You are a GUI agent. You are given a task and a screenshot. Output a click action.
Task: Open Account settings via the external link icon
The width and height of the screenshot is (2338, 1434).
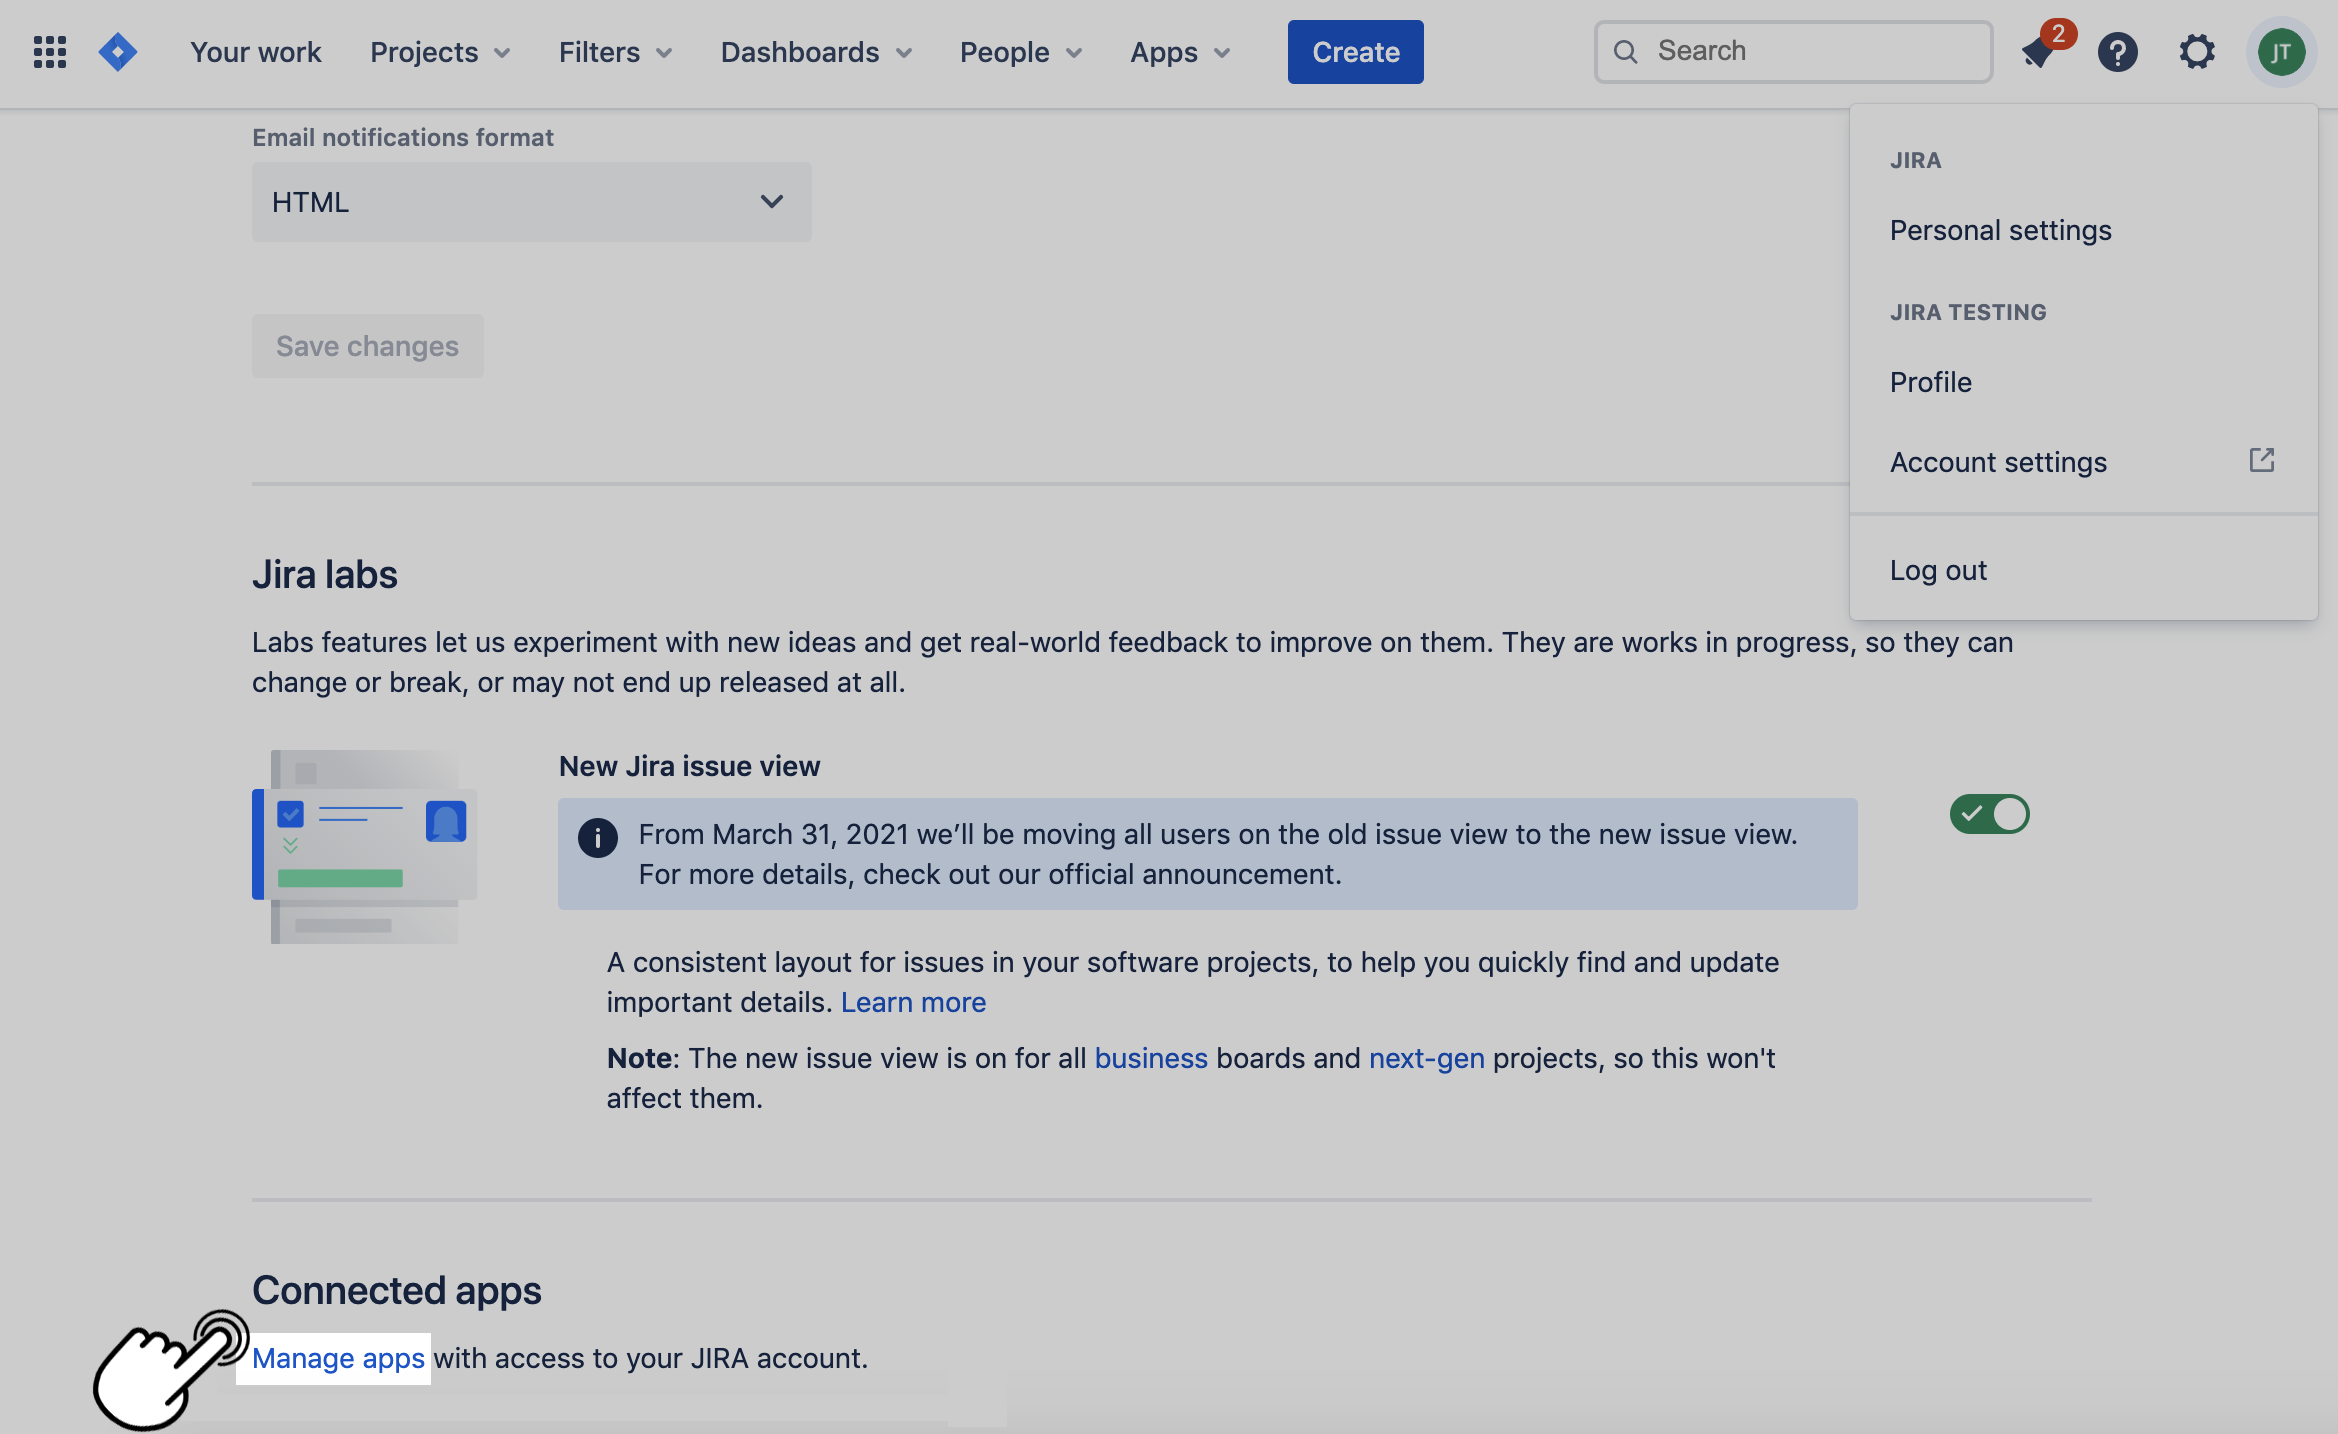(2262, 460)
